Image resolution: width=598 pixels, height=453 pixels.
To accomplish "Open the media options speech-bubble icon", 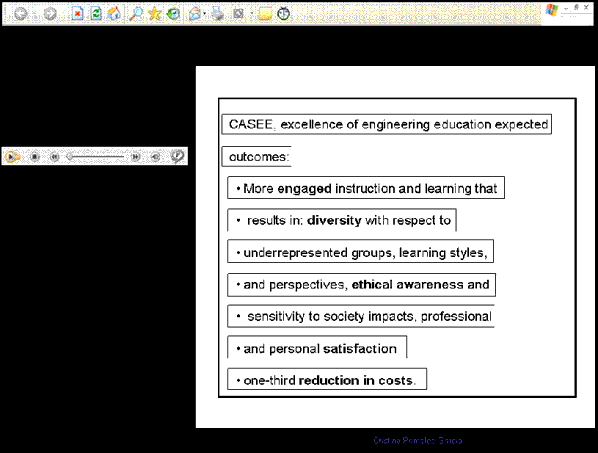I will (177, 156).
